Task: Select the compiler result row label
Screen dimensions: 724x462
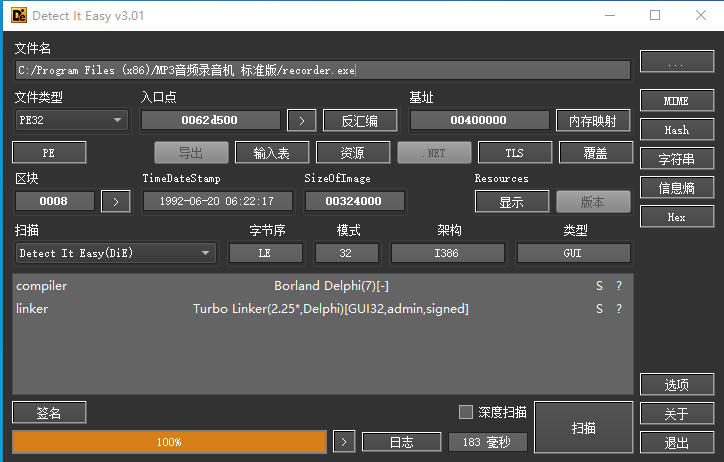Action: tap(42, 286)
